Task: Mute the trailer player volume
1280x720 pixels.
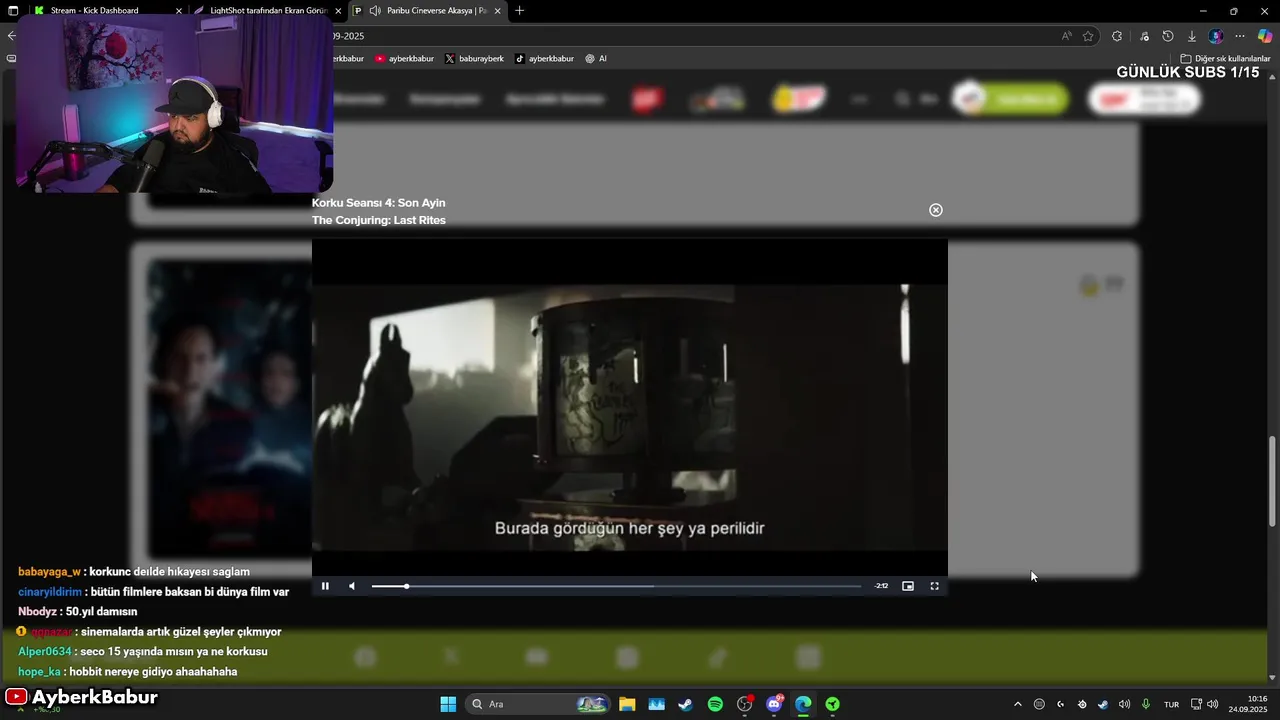Action: [351, 586]
